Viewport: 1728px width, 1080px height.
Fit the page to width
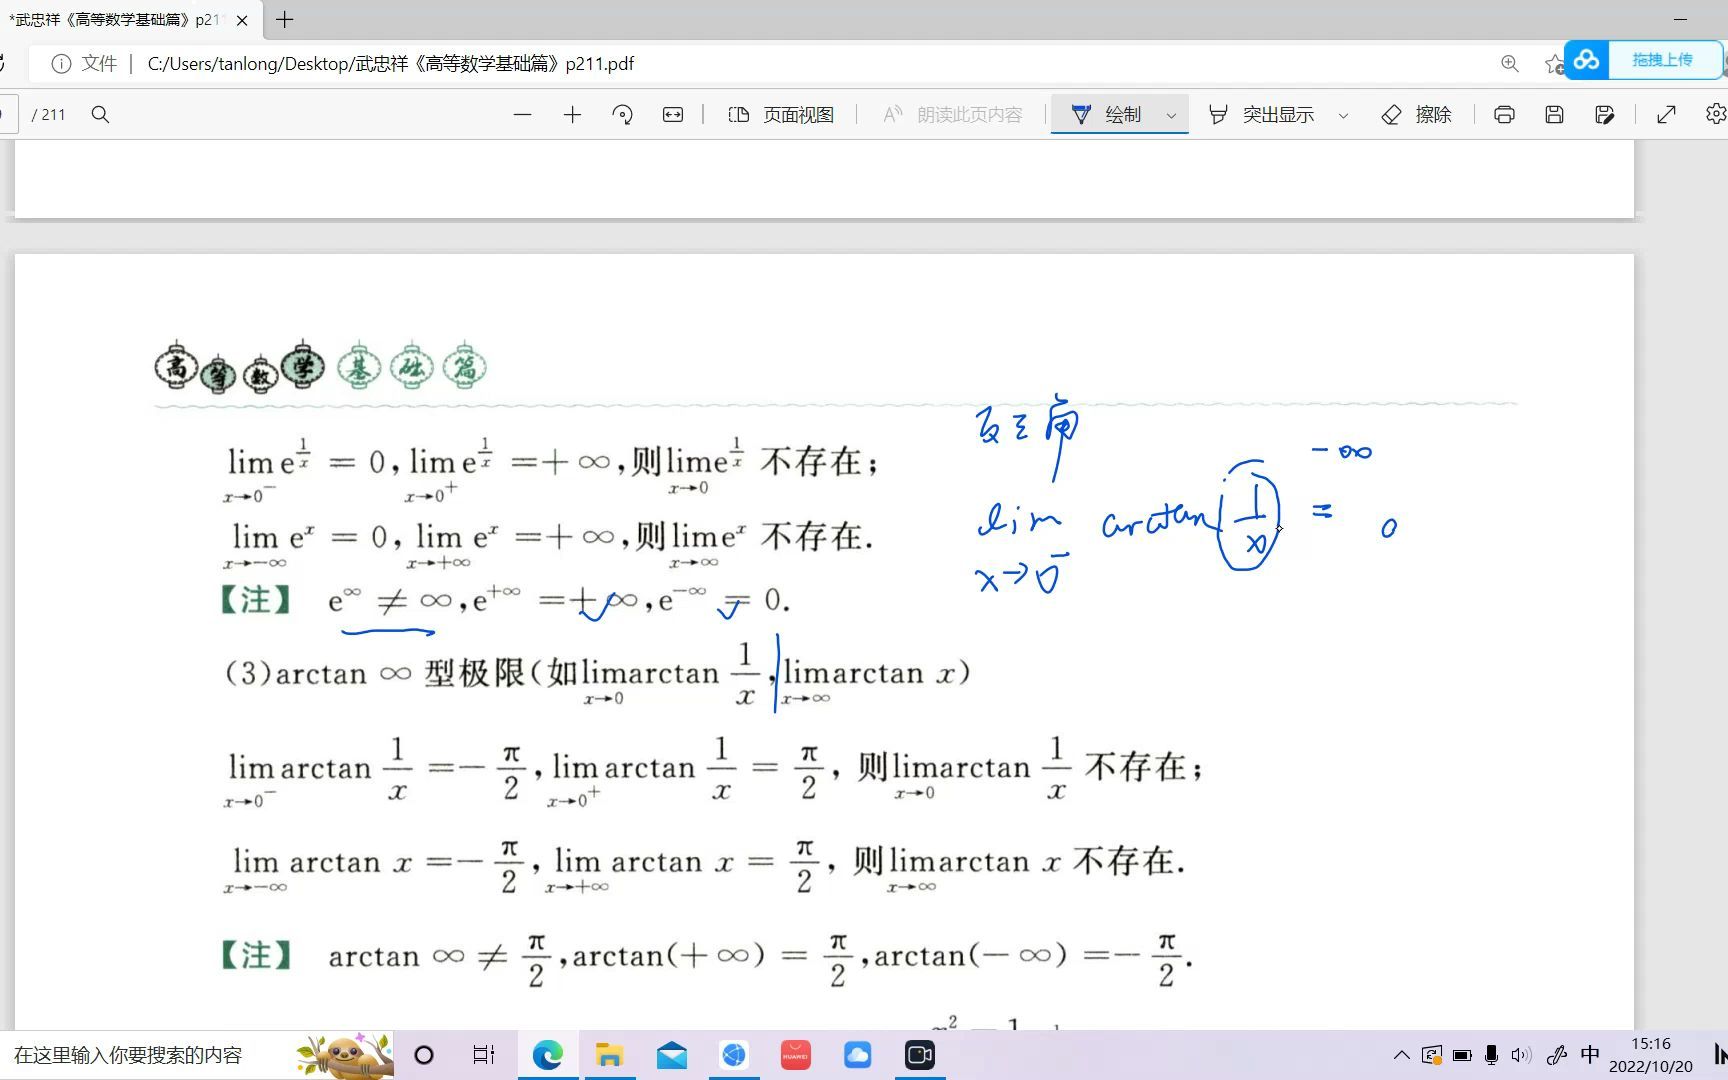[x=672, y=114]
